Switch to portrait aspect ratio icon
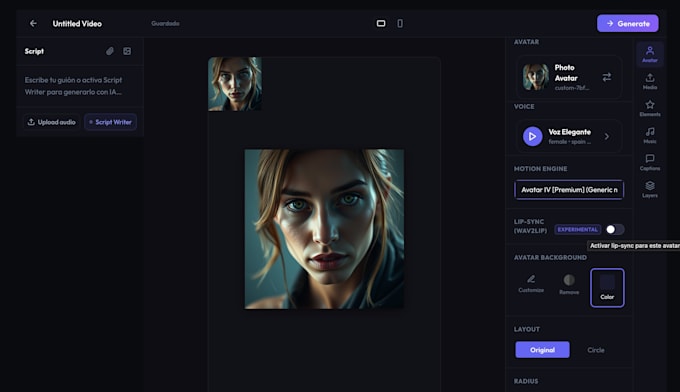Viewport: 680px width, 392px height. pyautogui.click(x=400, y=23)
